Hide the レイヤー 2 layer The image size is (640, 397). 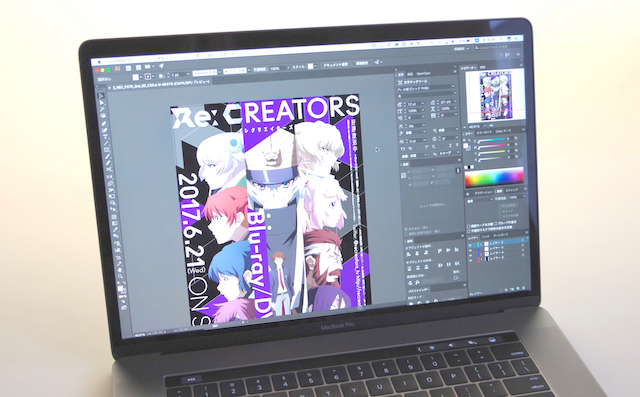472,259
